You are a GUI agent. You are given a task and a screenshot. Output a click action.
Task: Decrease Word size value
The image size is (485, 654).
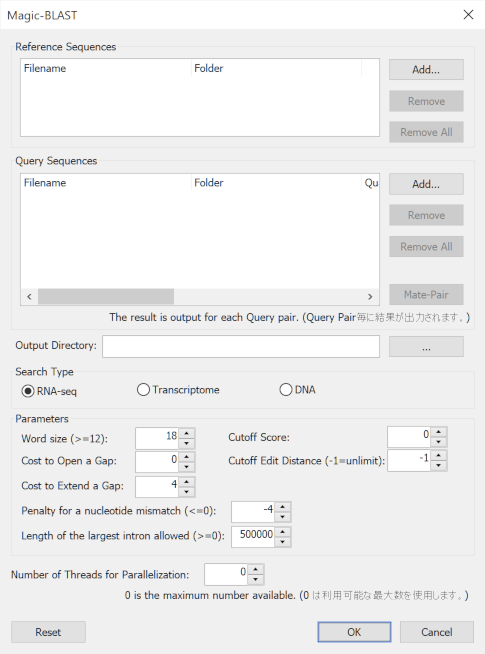tap(186, 443)
